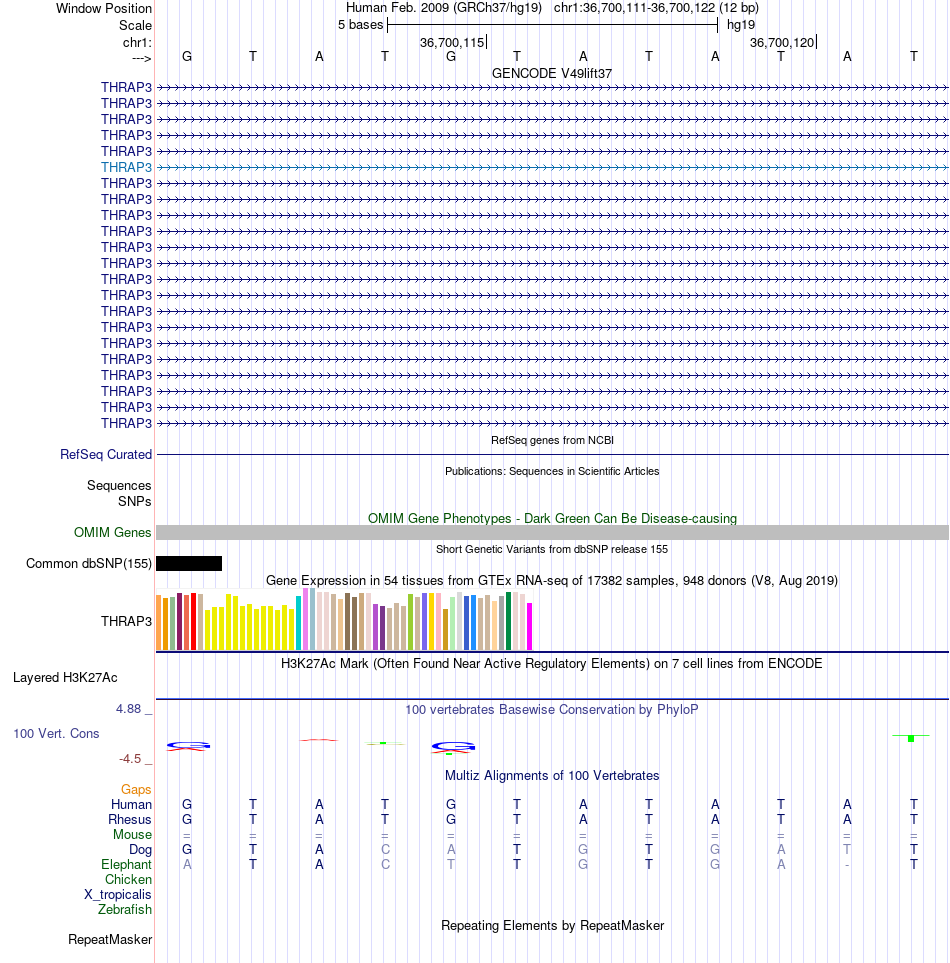950x963 pixels.
Task: Click the chr1:36,700,111-36,700,122 (12 bp) position text
Action: [656, 8]
